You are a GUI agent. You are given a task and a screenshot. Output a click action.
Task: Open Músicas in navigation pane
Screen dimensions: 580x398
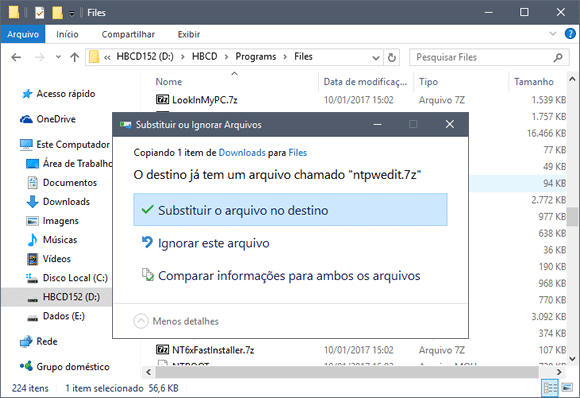pyautogui.click(x=60, y=240)
